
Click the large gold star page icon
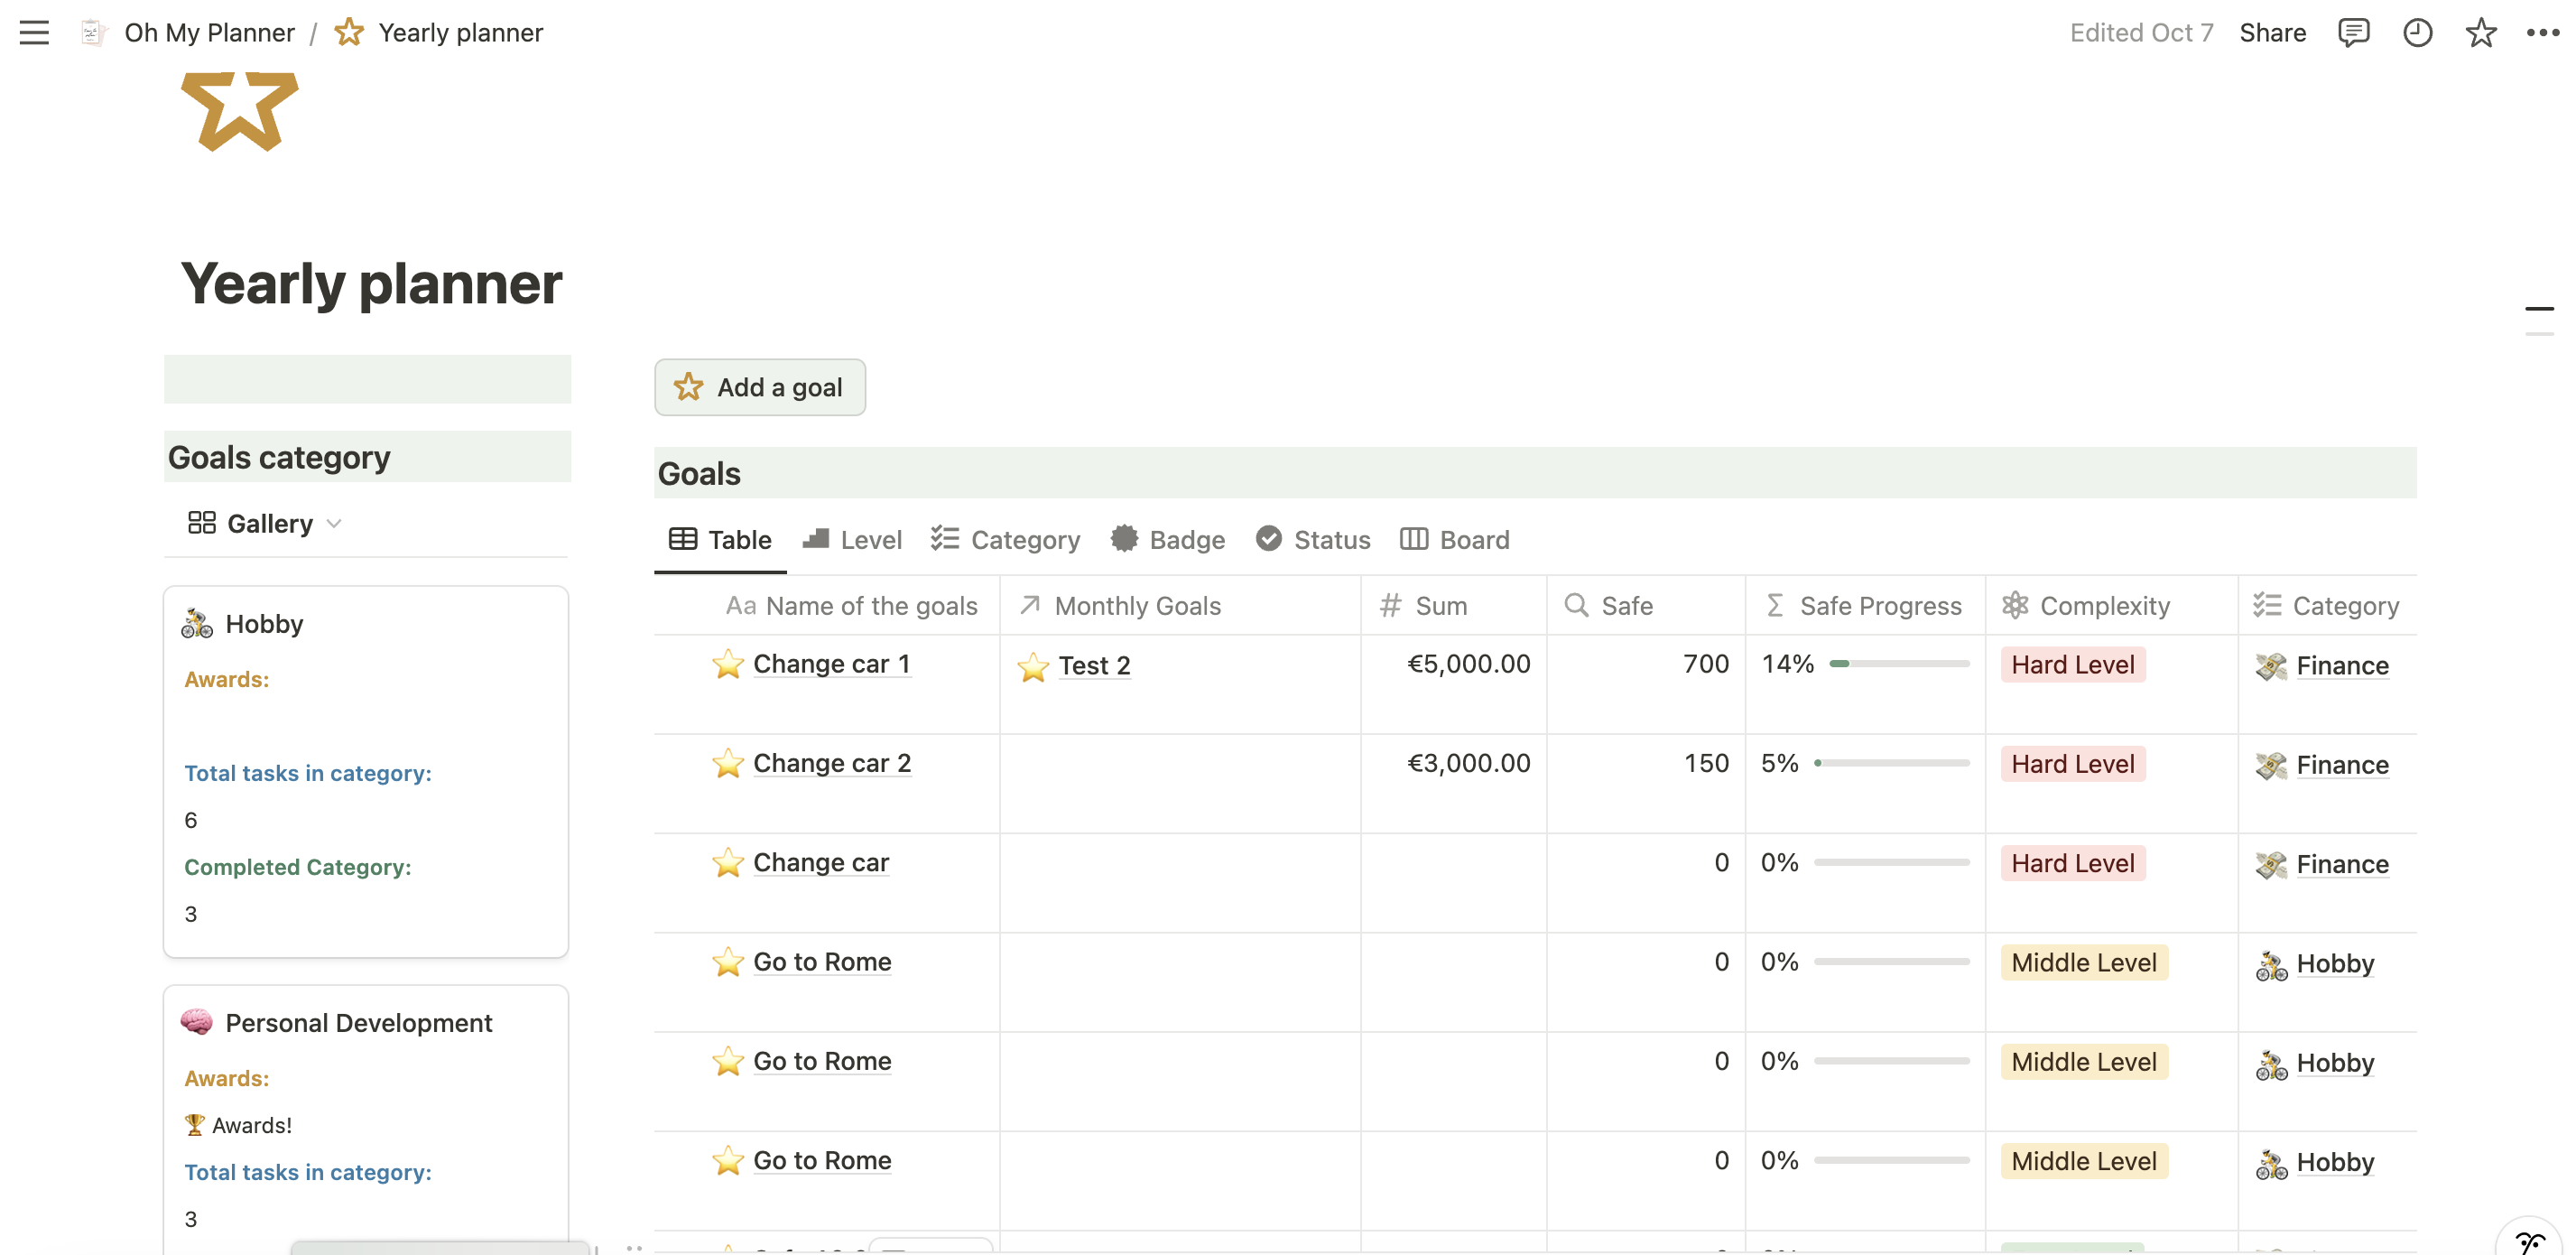pyautogui.click(x=239, y=110)
